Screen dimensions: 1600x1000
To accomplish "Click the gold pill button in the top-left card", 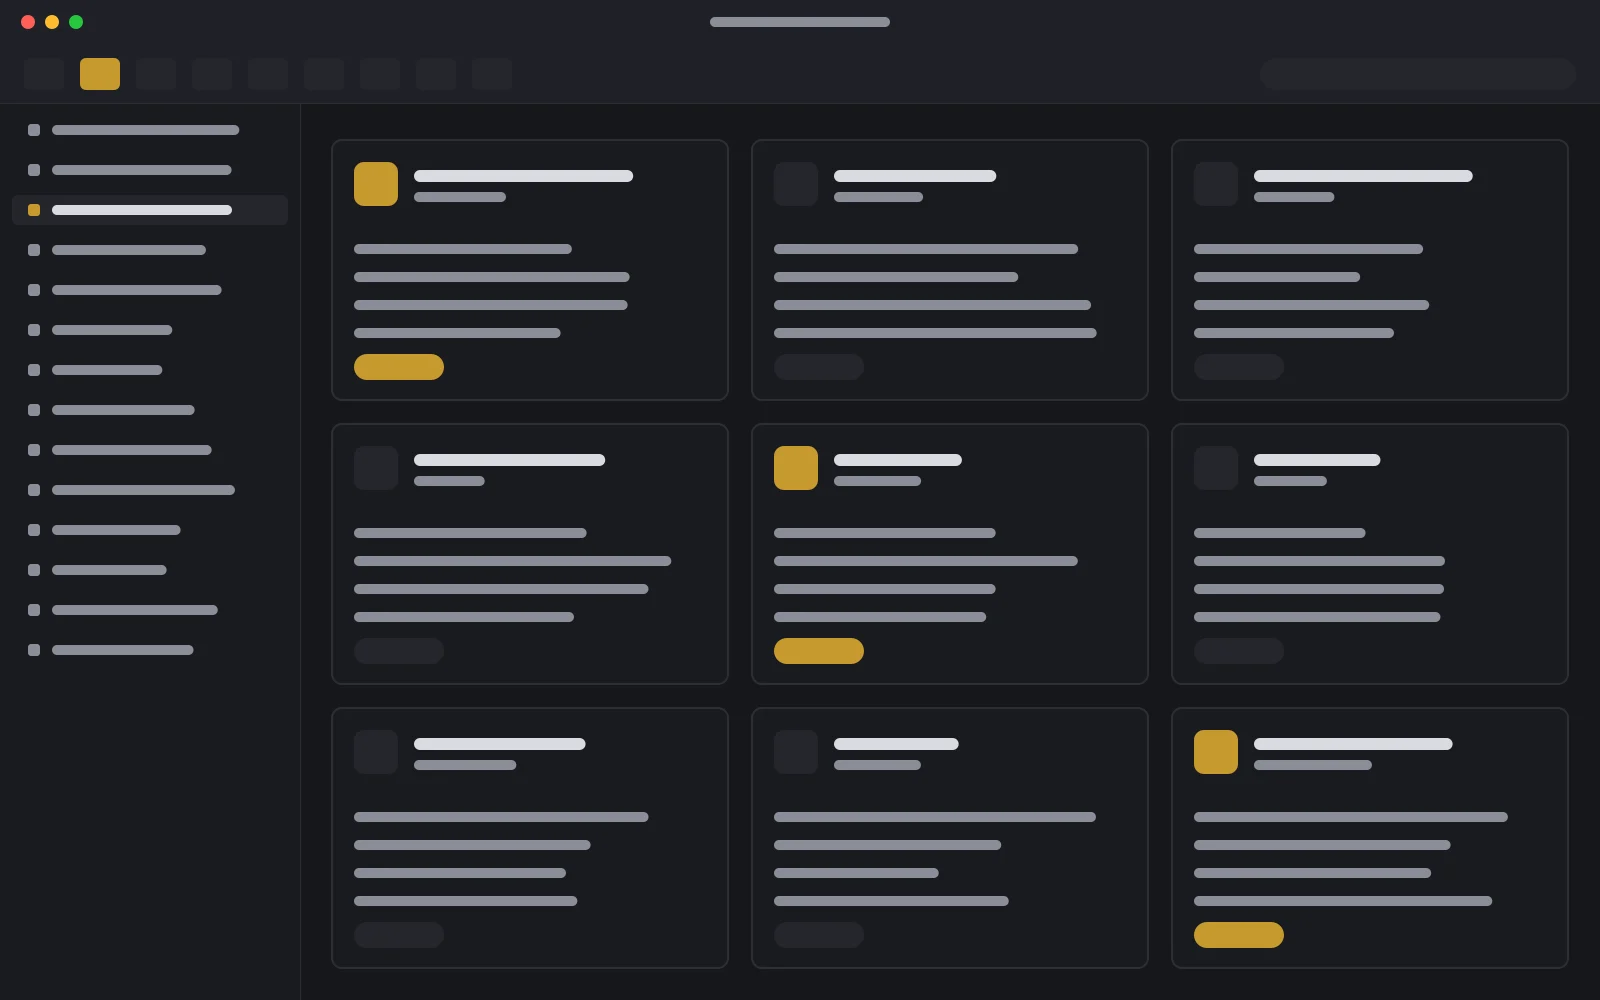I will point(399,367).
